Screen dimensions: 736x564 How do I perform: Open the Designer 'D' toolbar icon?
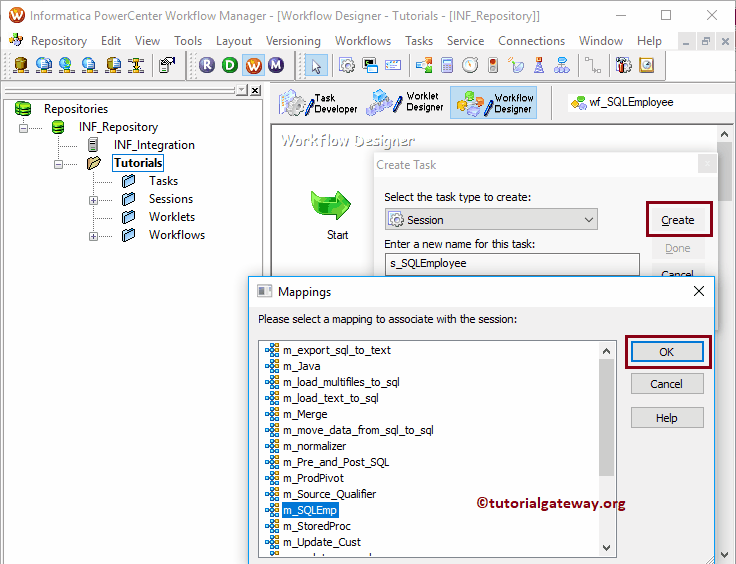coord(230,65)
